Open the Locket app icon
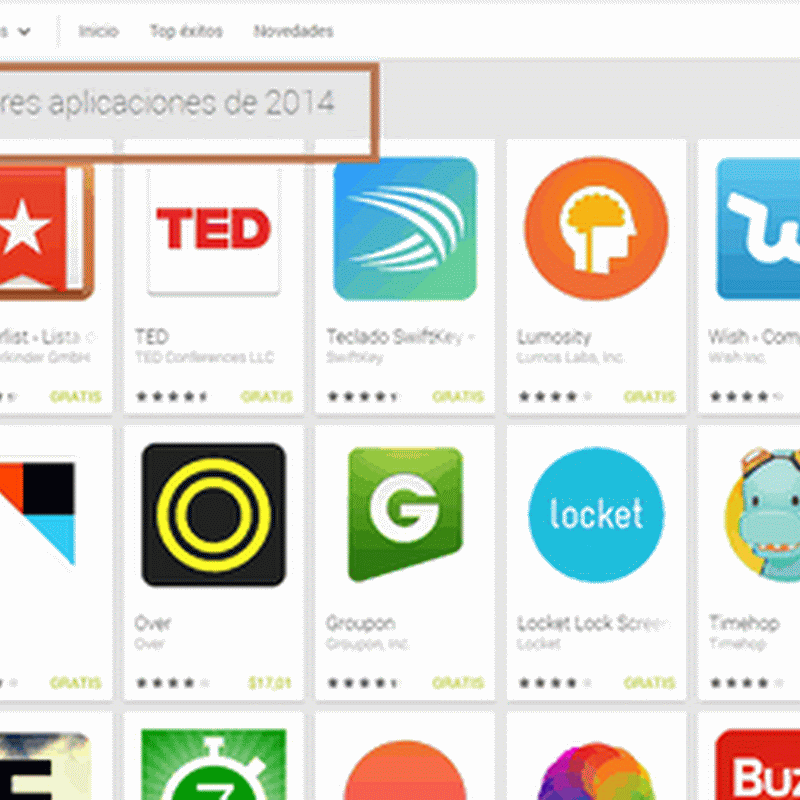The height and width of the screenshot is (800, 800). point(596,514)
